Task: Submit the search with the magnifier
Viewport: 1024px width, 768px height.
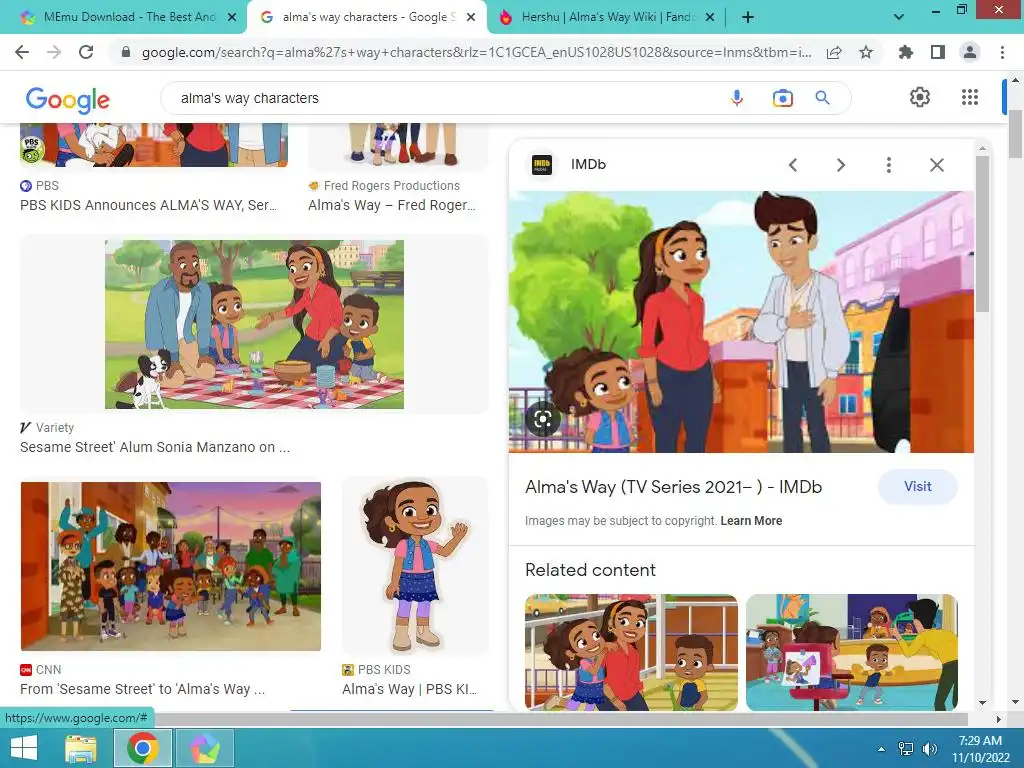Action: coord(823,98)
